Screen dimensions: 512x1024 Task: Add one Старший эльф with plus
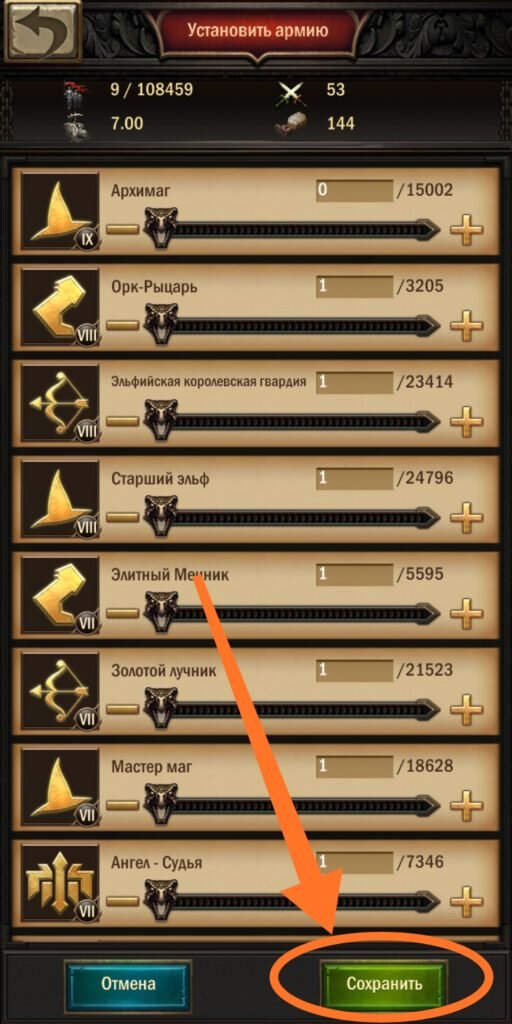pos(467,518)
